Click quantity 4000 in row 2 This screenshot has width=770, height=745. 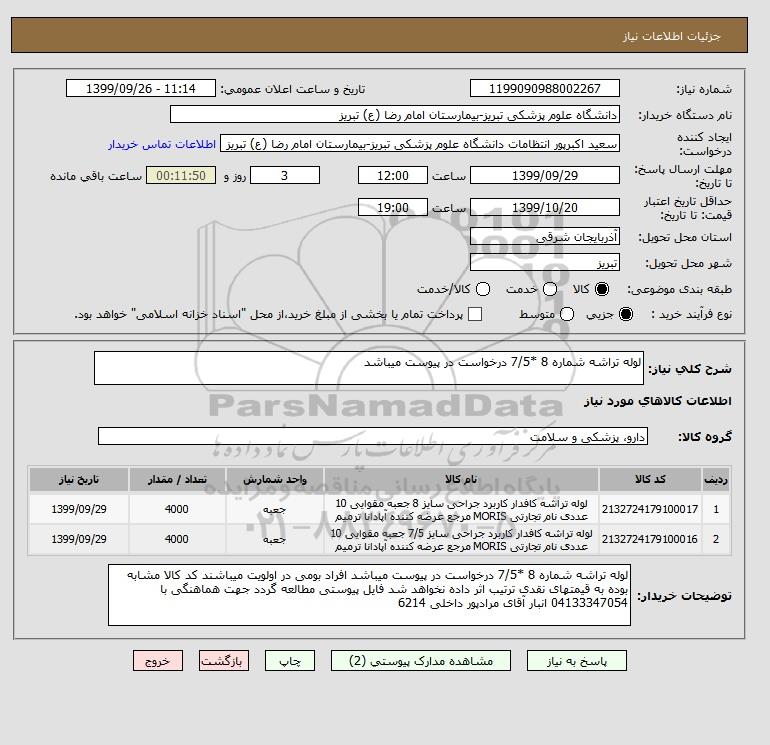point(177,539)
